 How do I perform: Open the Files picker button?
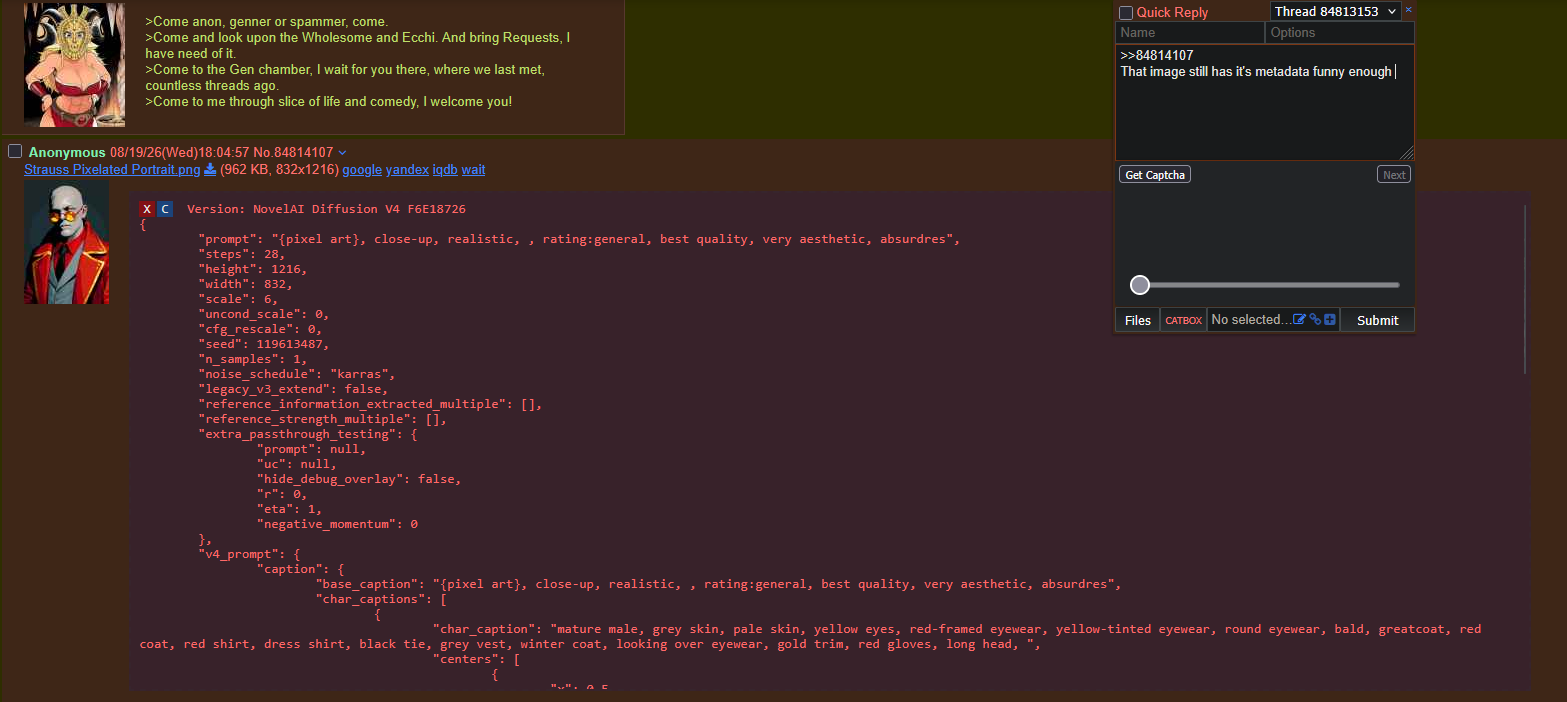1138,320
